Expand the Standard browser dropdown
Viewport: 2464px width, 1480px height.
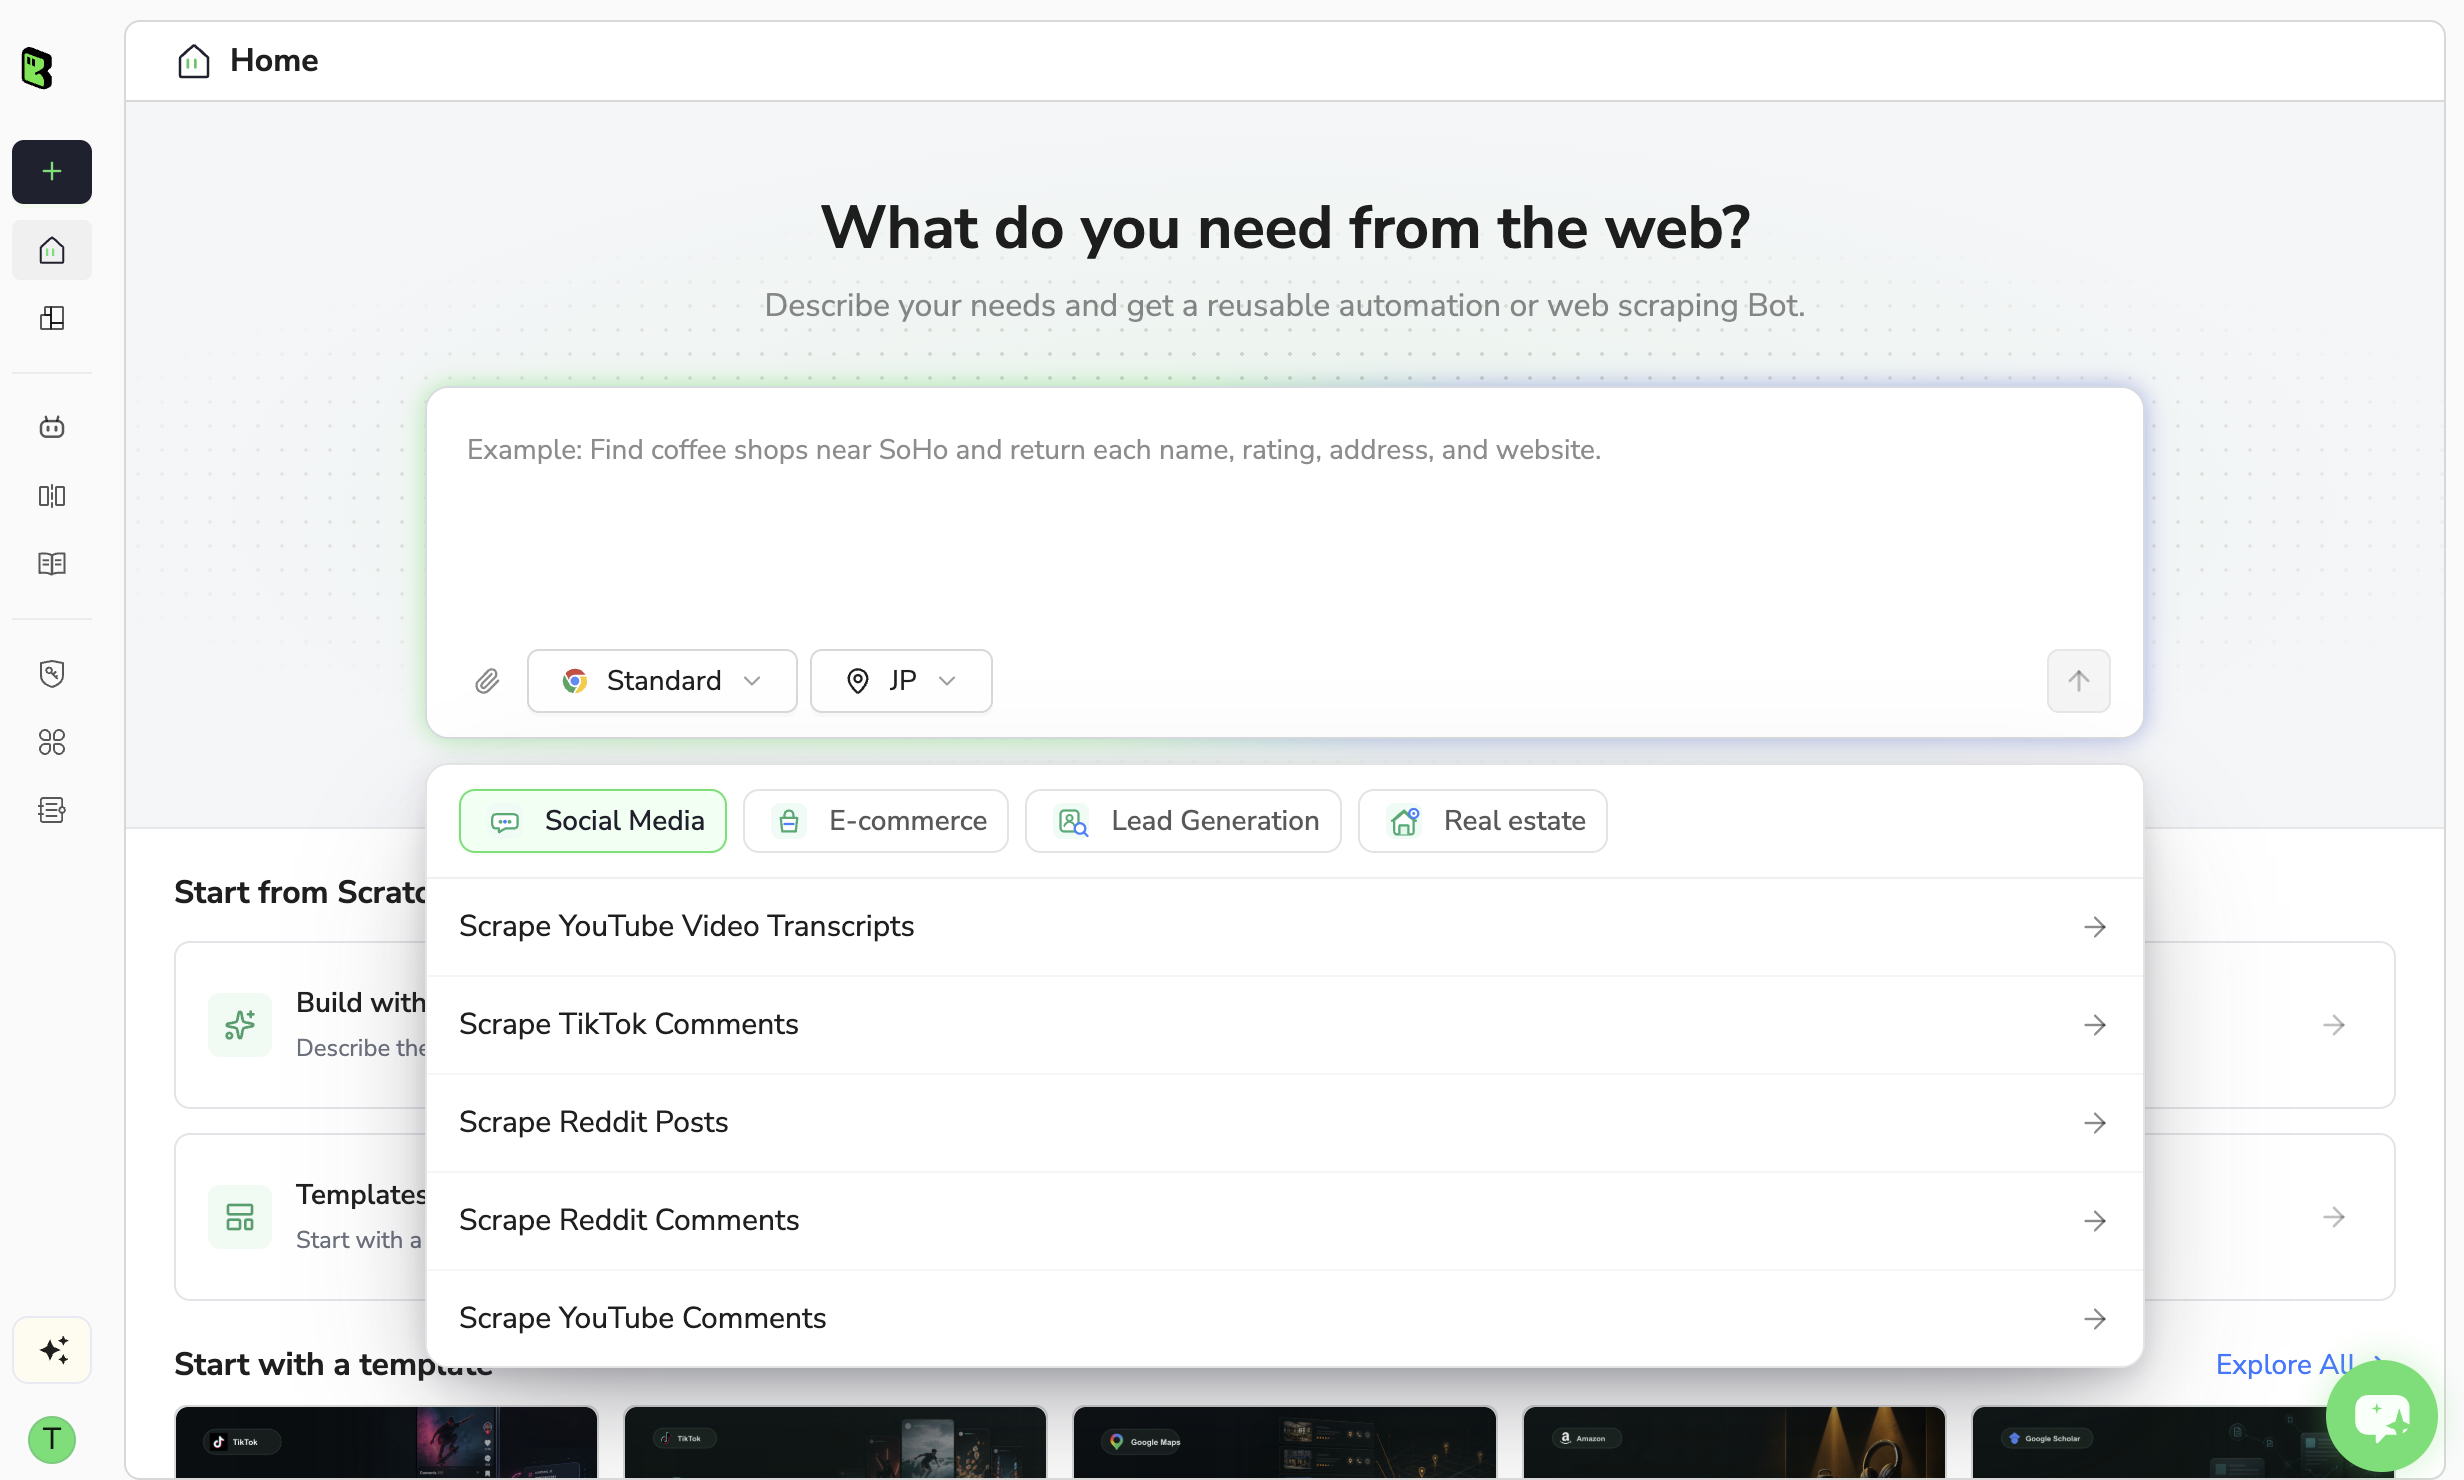tap(662, 681)
